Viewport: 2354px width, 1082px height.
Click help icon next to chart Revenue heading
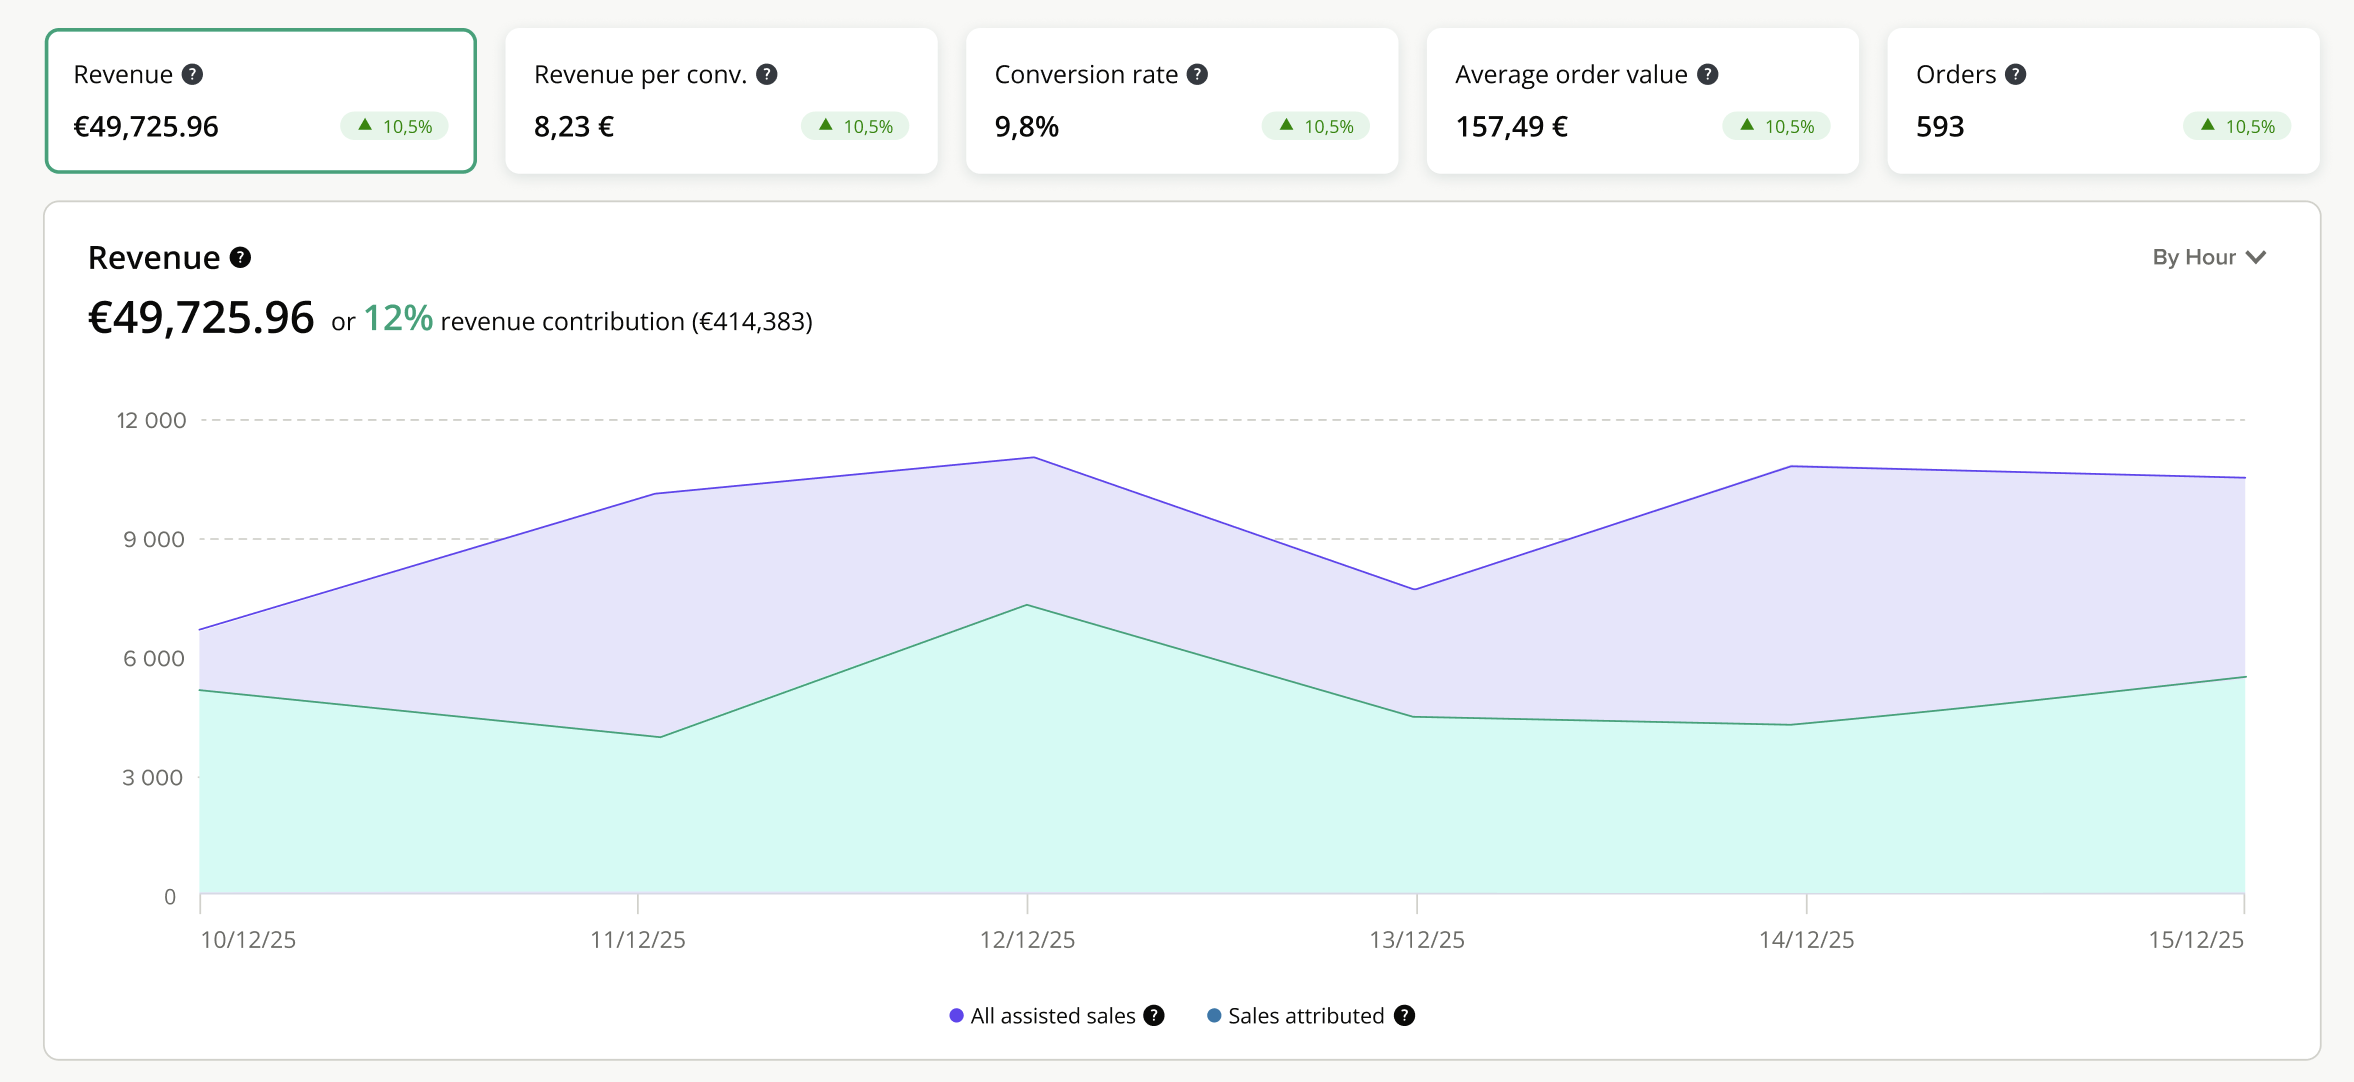point(240,258)
